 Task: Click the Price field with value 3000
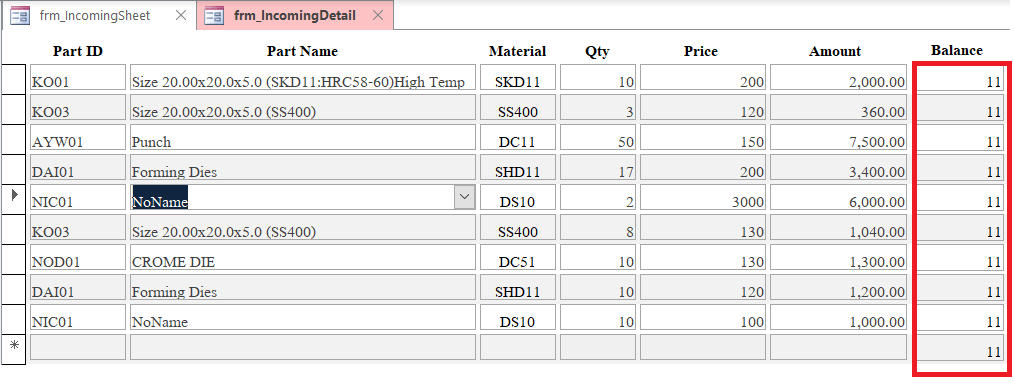(x=703, y=197)
